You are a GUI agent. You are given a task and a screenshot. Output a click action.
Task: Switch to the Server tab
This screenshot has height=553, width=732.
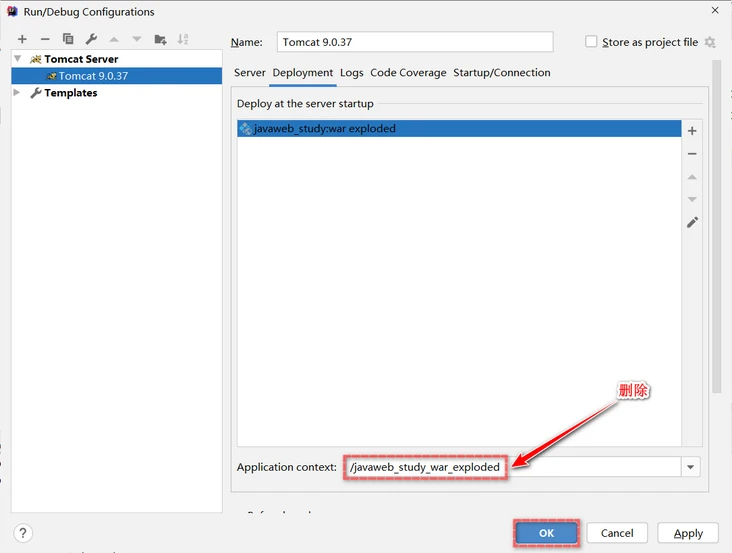coord(250,73)
